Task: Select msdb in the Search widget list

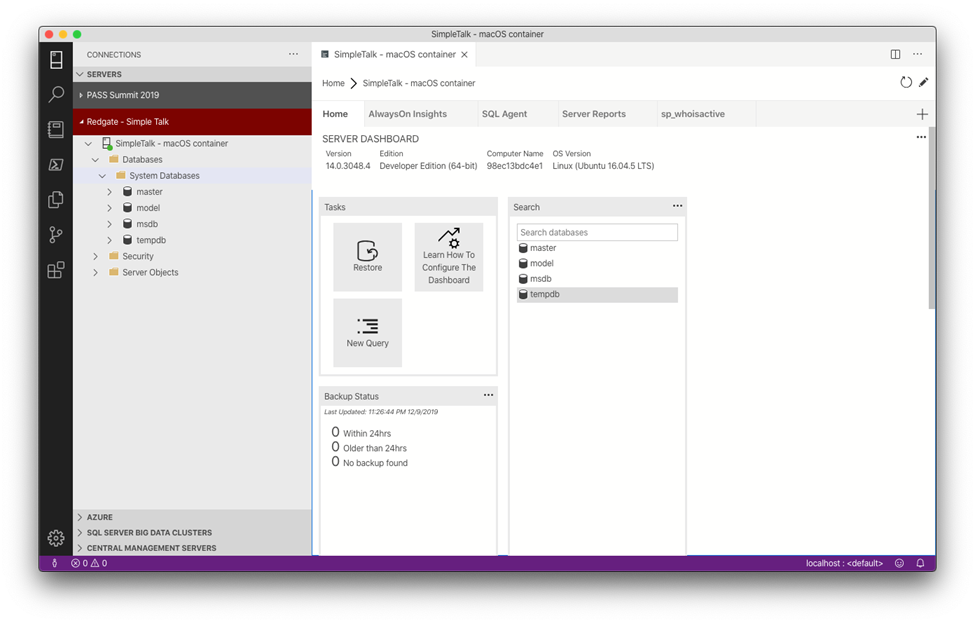Action: (597, 279)
